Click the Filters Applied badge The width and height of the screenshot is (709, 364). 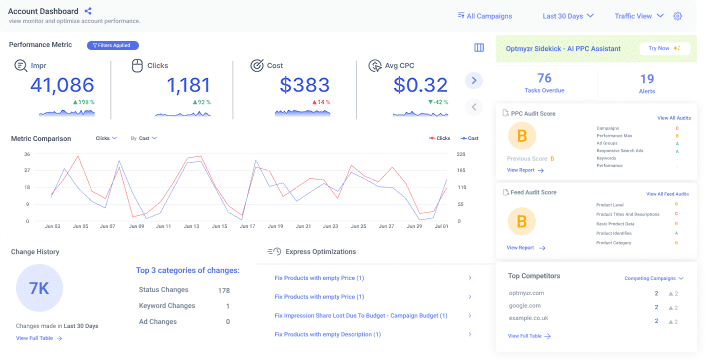(113, 45)
